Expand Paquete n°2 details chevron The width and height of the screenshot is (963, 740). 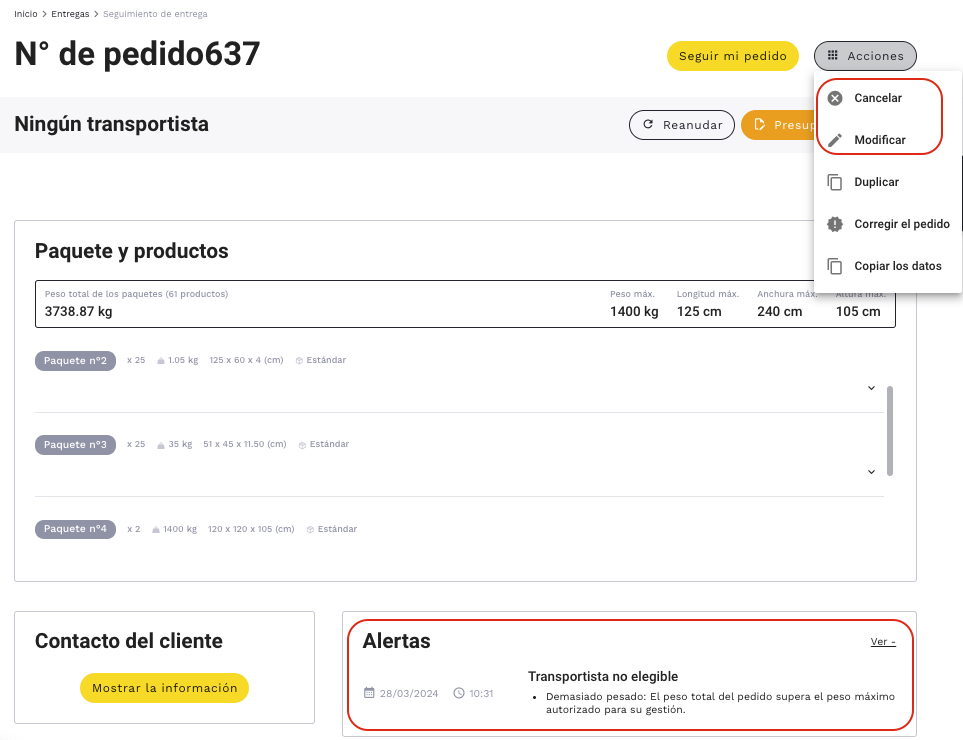click(x=871, y=388)
